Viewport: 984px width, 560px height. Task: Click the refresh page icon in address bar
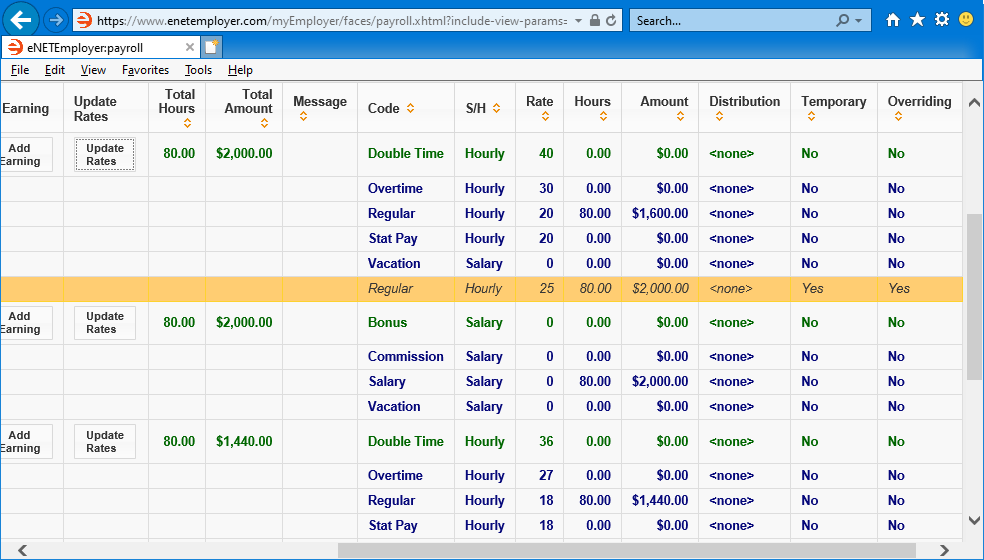tap(611, 20)
